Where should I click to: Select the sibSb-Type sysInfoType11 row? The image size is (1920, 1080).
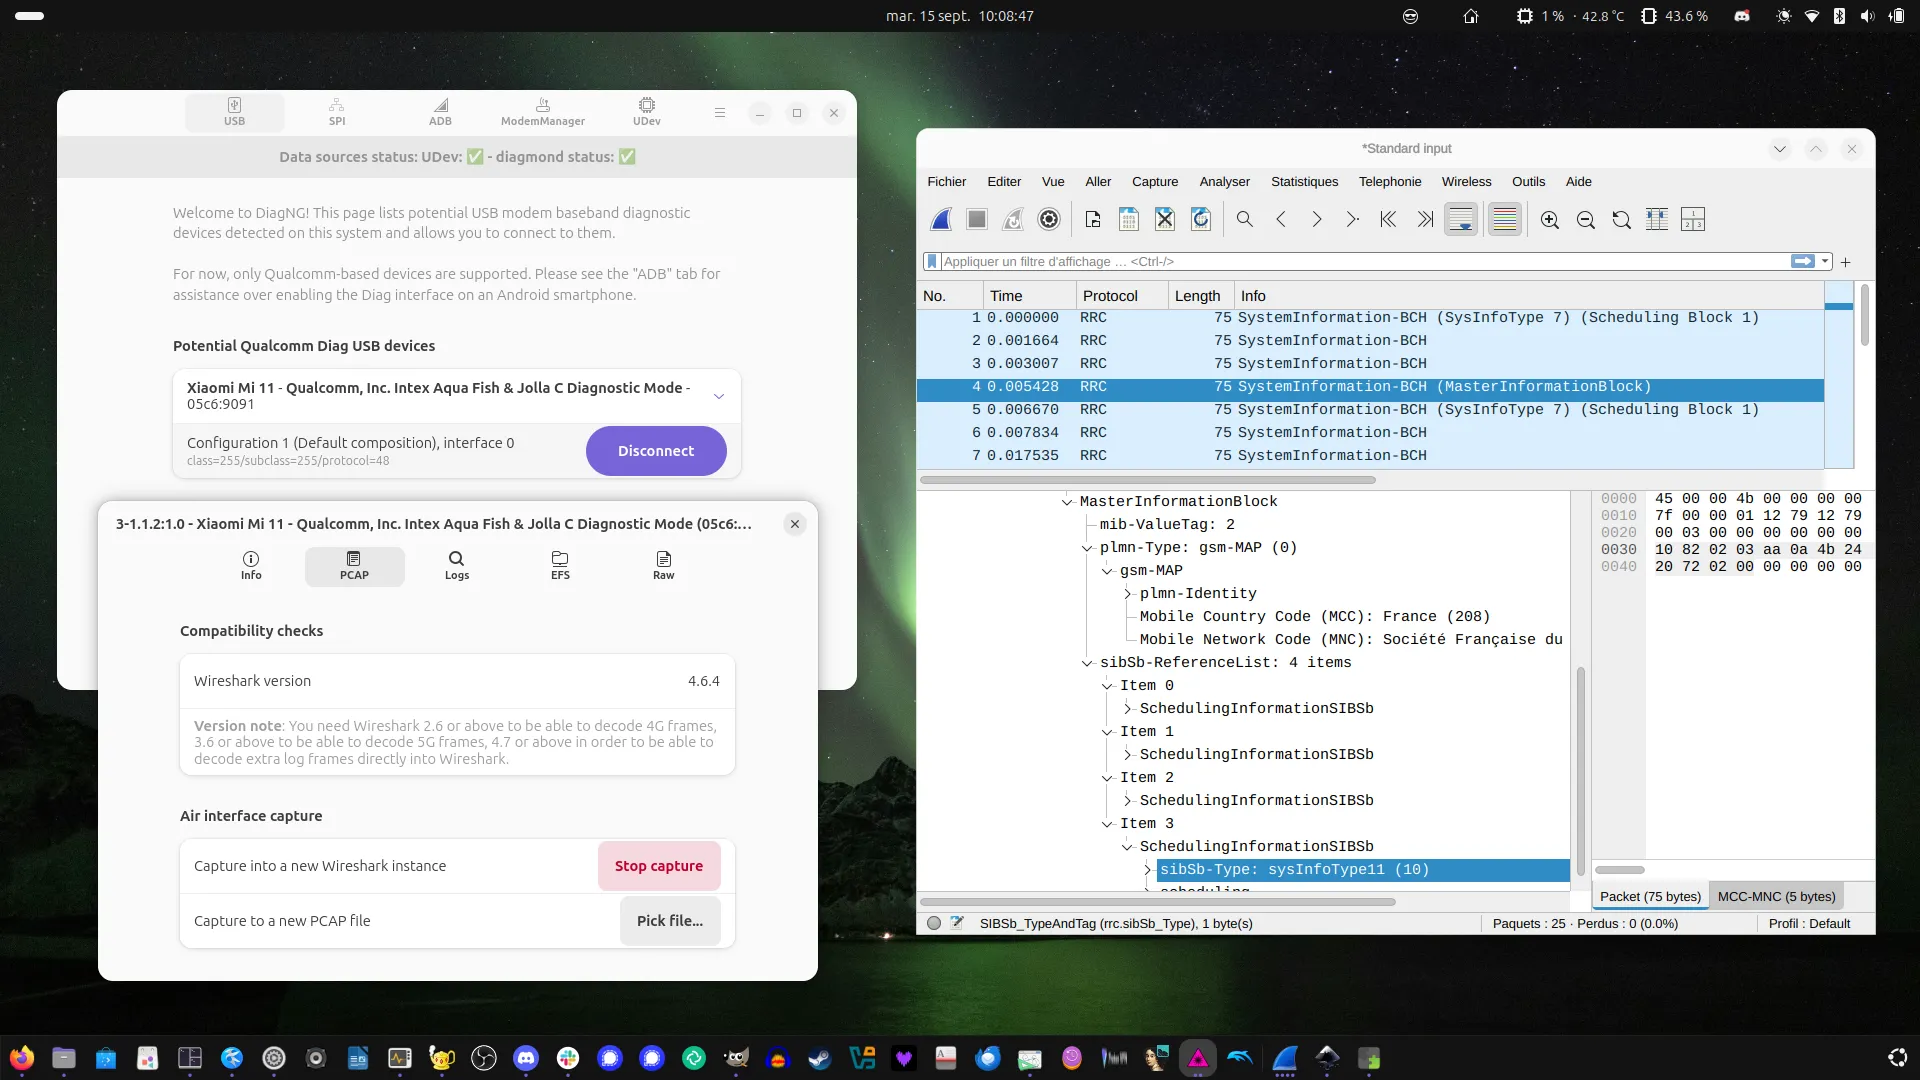click(x=1363, y=870)
